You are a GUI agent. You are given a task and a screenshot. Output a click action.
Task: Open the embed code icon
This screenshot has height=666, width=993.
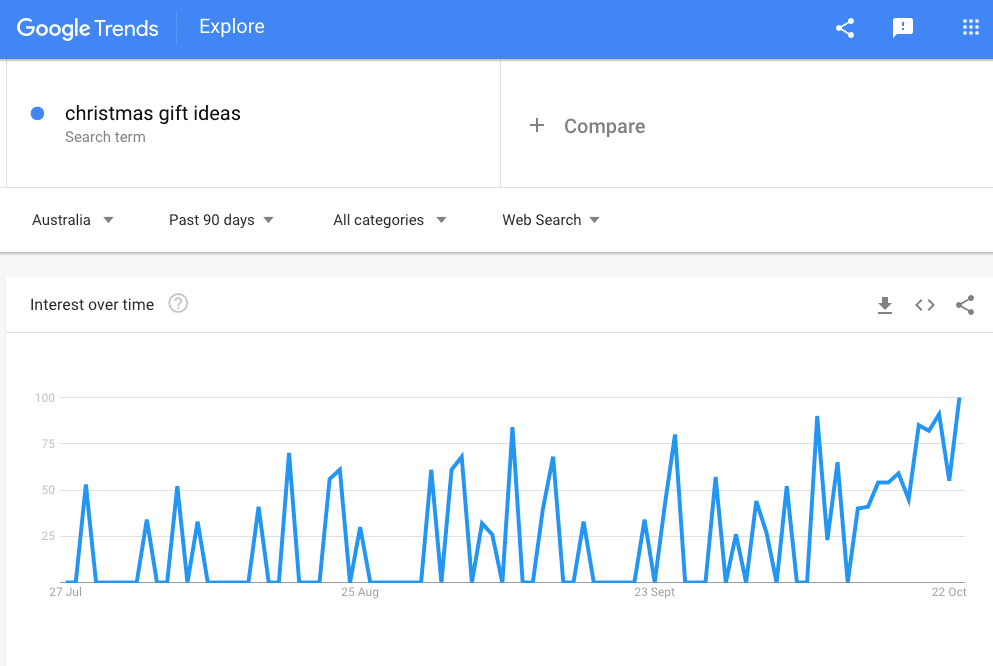(x=925, y=305)
